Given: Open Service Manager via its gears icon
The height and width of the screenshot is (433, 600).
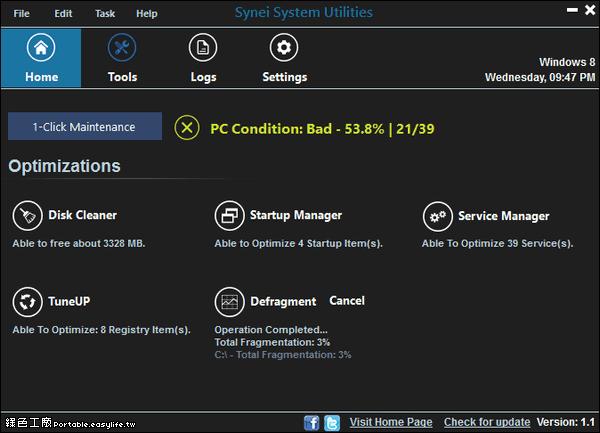Looking at the screenshot, I should coord(437,215).
